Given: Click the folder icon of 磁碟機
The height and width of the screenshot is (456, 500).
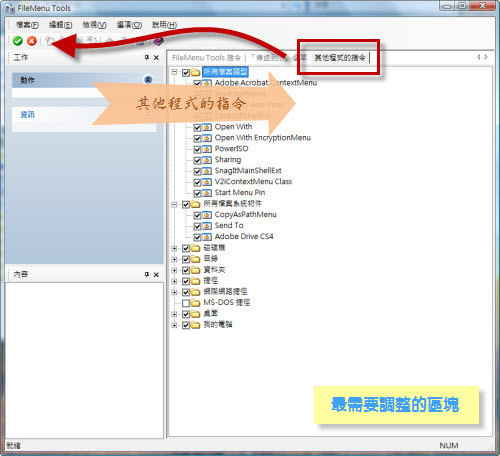Looking at the screenshot, I should click(x=196, y=248).
